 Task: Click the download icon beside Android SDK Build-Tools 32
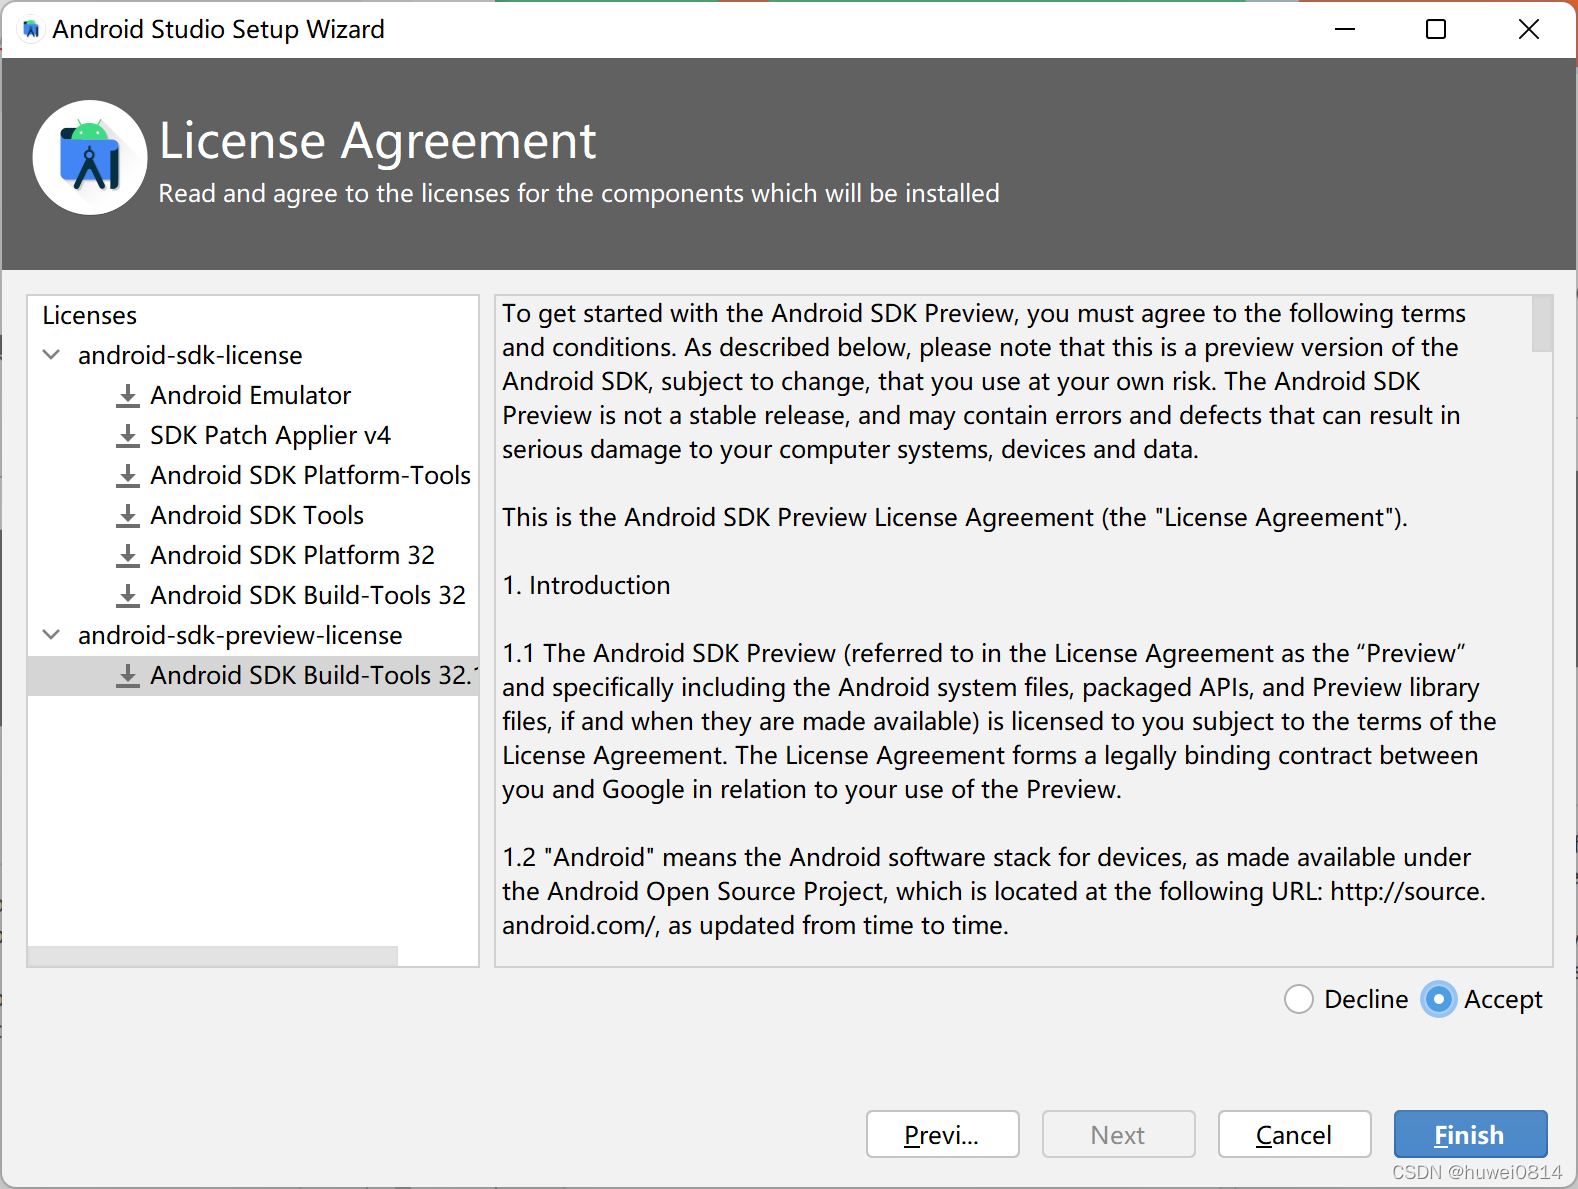point(128,596)
